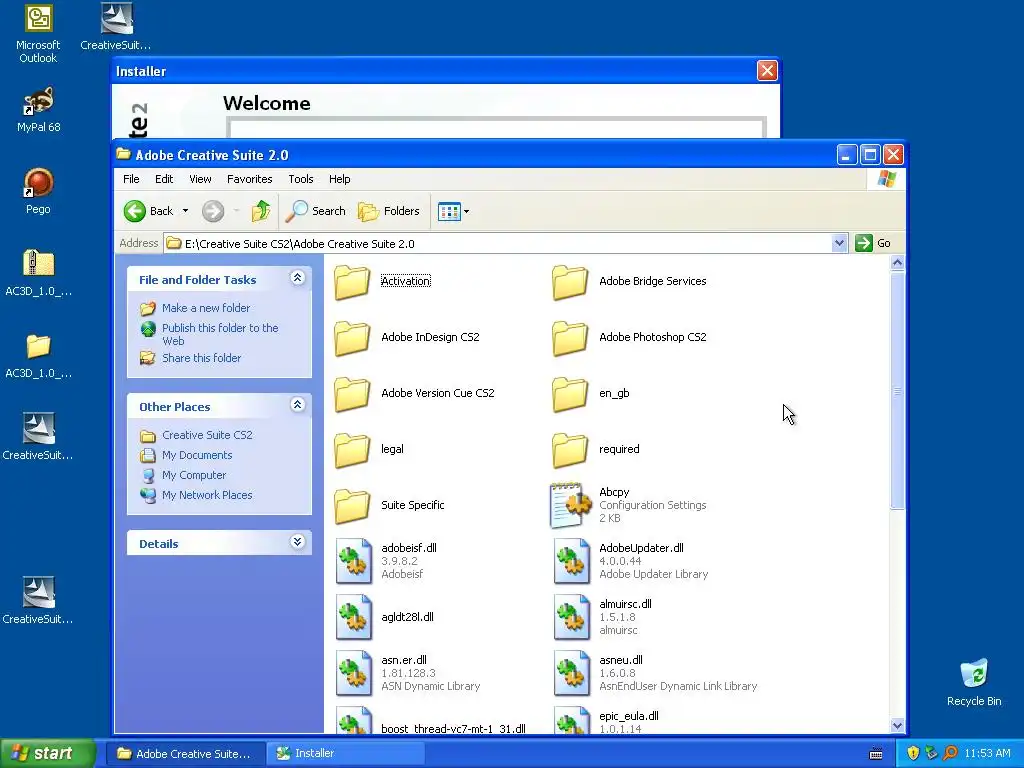
Task: Collapse the File and Folder Tasks panel
Action: 297,278
